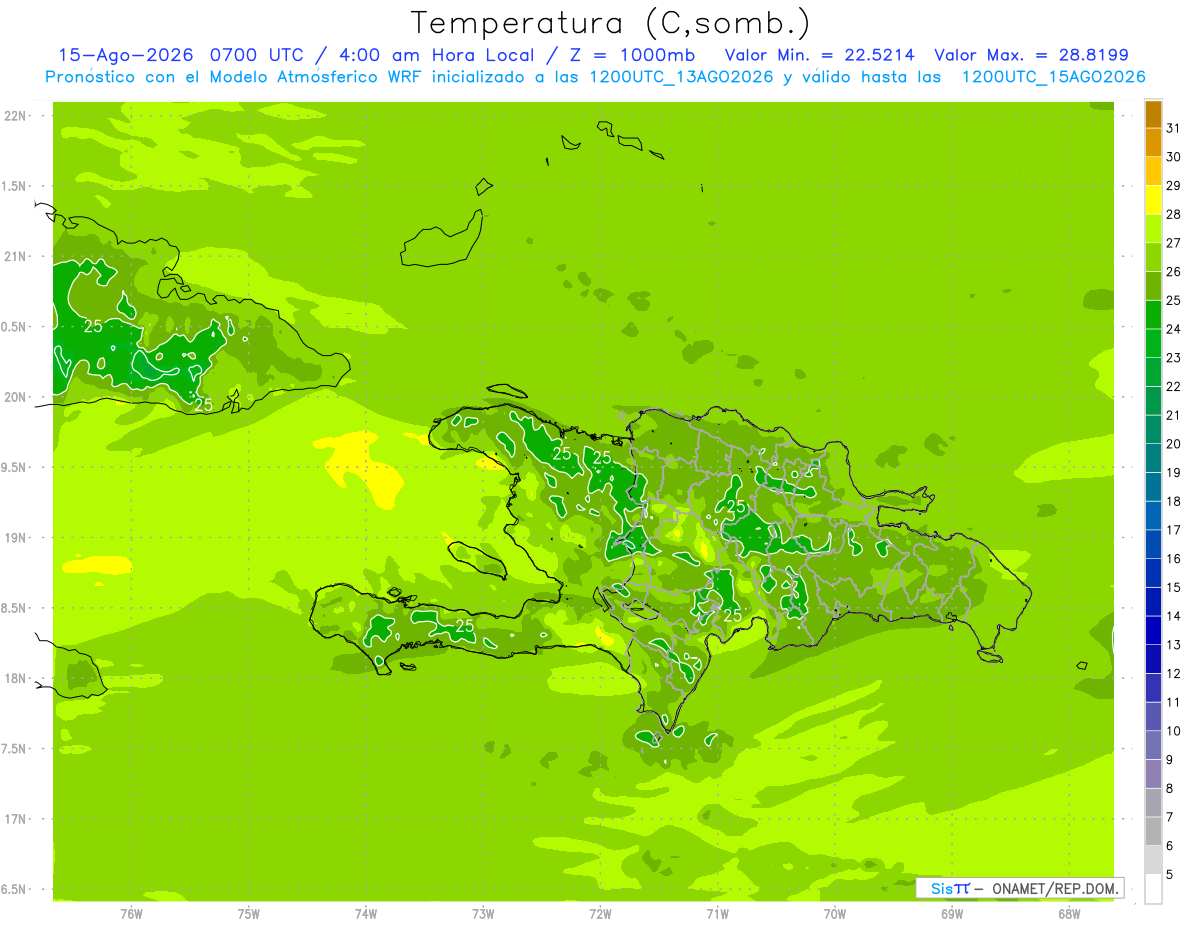
Task: Click 'Valor Min. = 22.5214' readout
Action: point(820,55)
